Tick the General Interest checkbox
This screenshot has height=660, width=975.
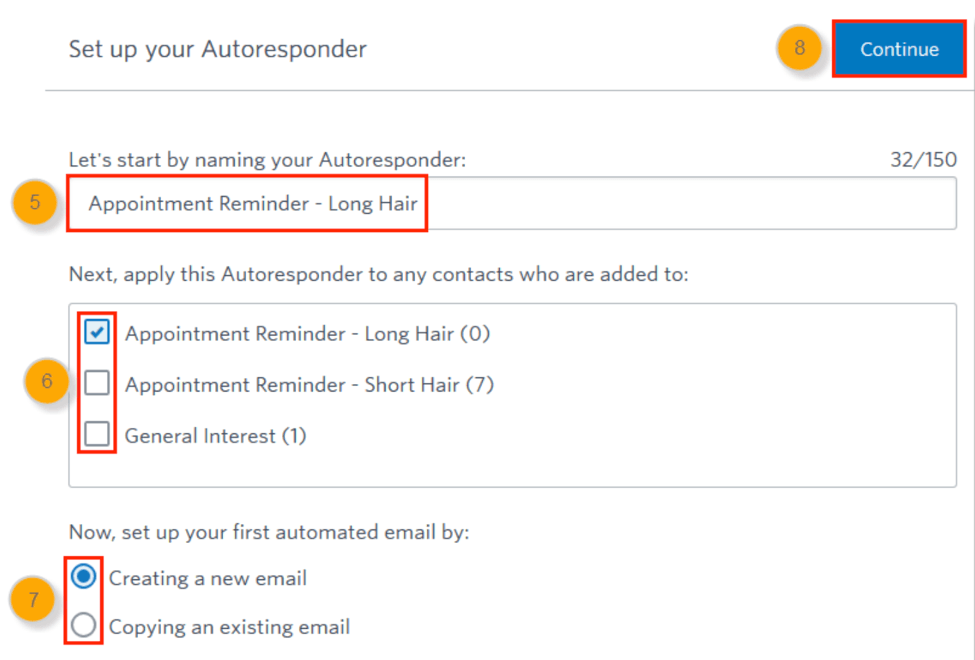pyautogui.click(x=97, y=435)
